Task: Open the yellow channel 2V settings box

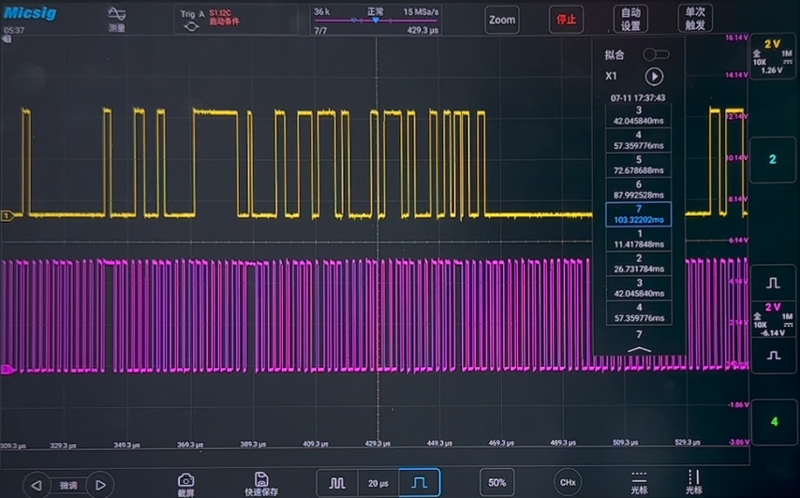Action: click(772, 57)
